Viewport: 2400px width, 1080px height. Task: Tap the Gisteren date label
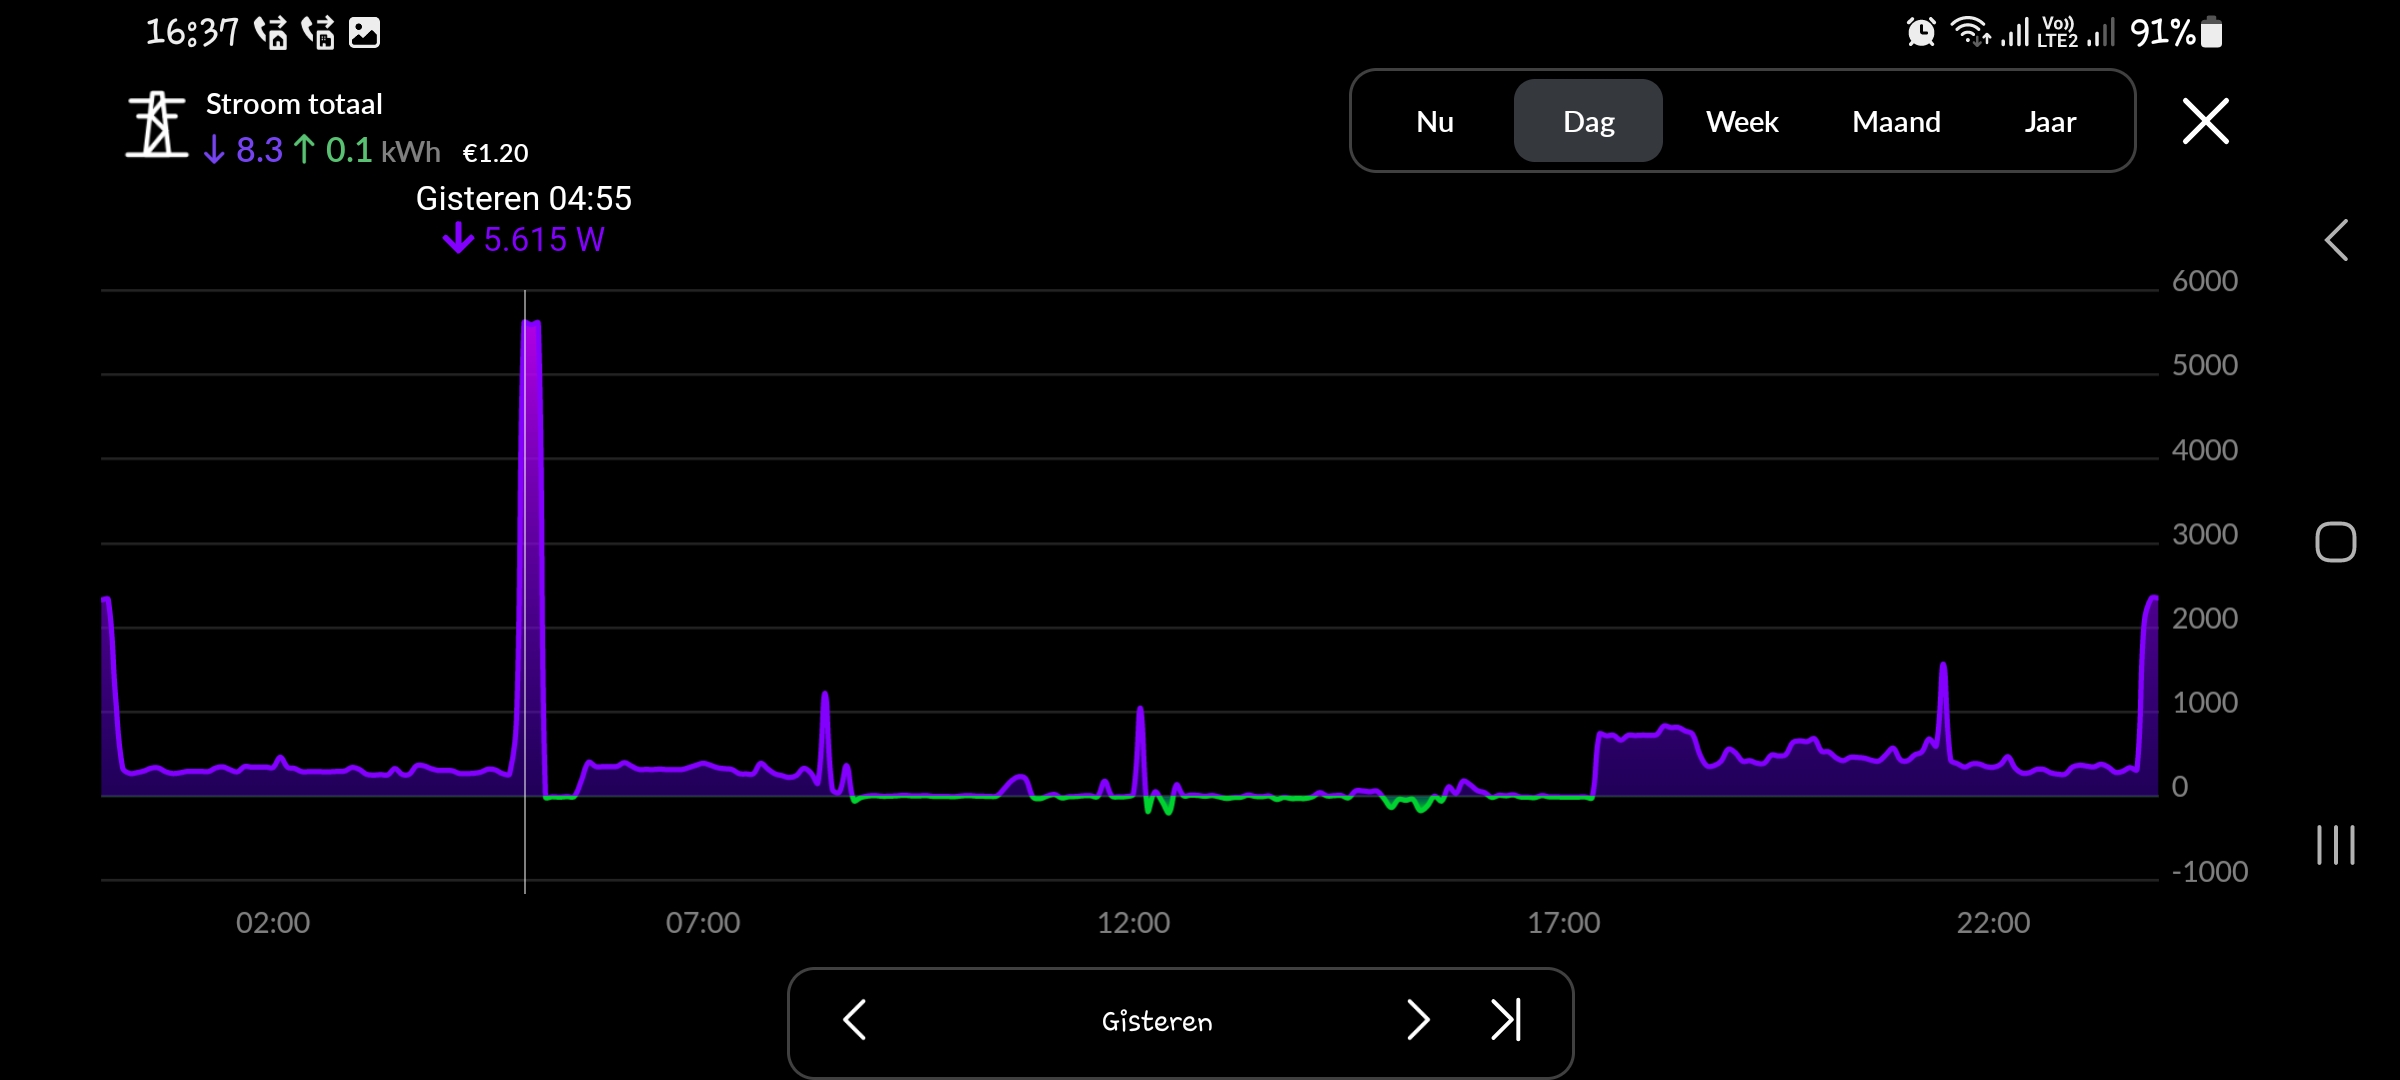tap(1157, 1021)
